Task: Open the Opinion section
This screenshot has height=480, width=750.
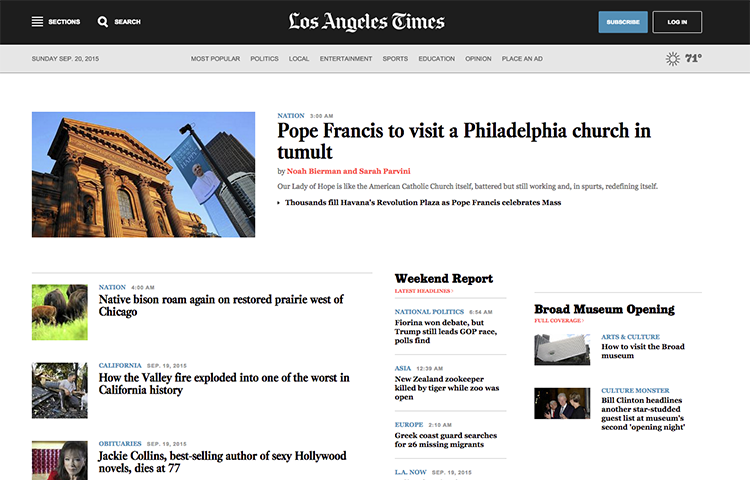Action: tap(478, 59)
